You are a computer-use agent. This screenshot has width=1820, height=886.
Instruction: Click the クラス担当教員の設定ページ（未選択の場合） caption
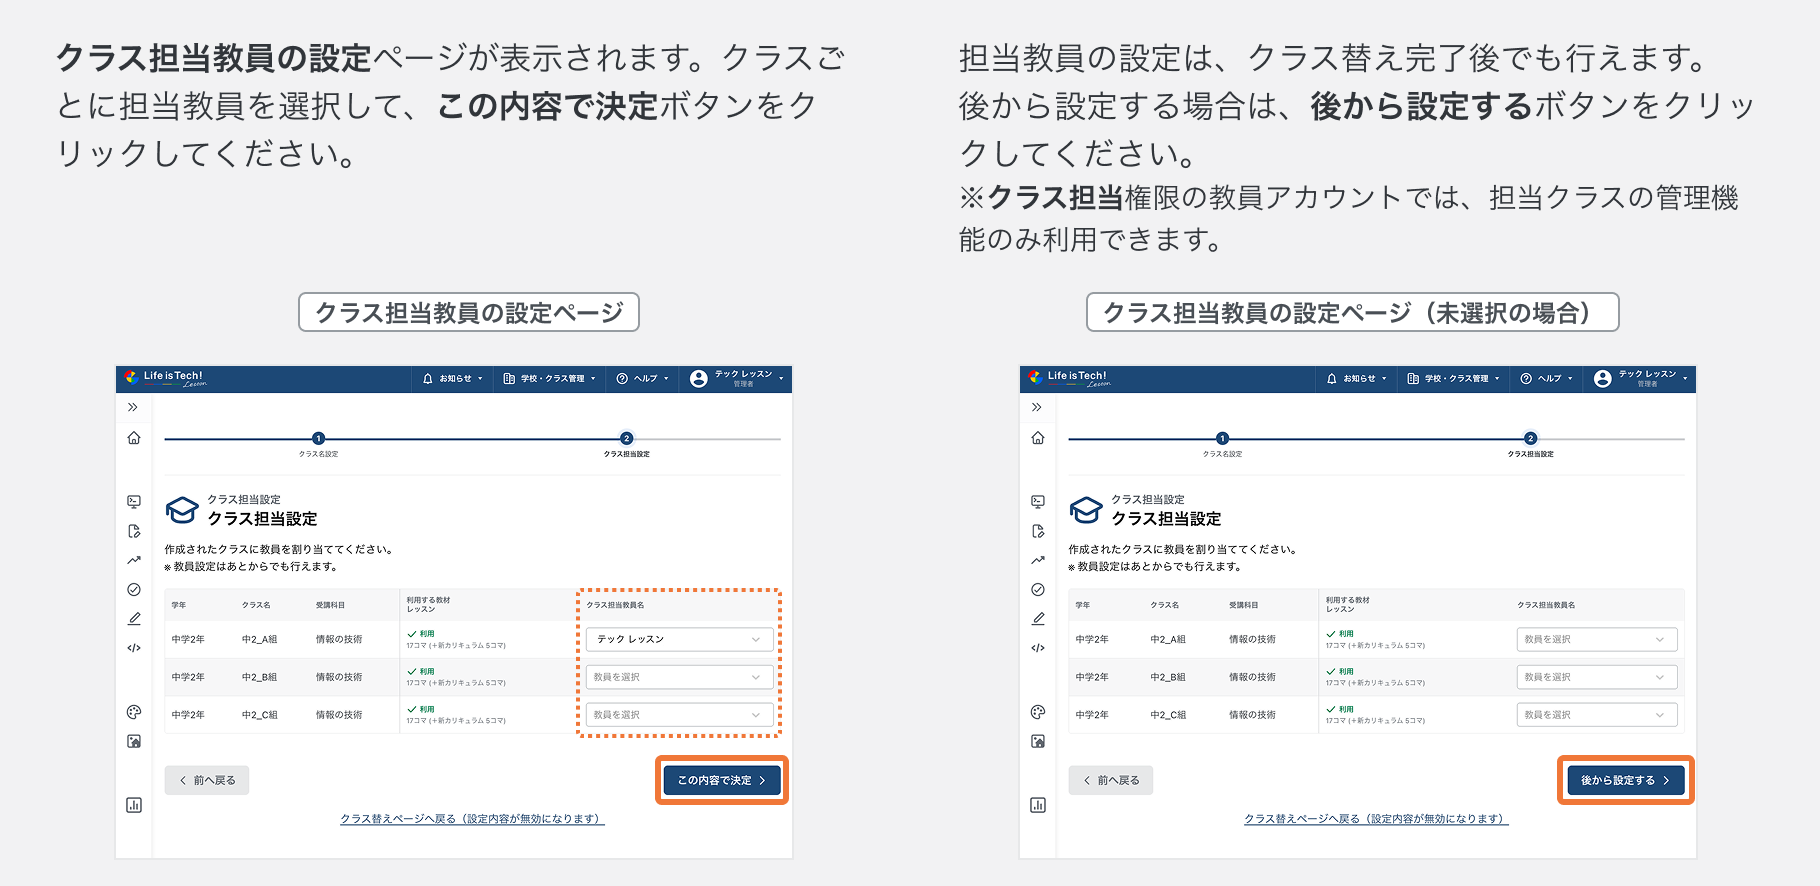1353,312
